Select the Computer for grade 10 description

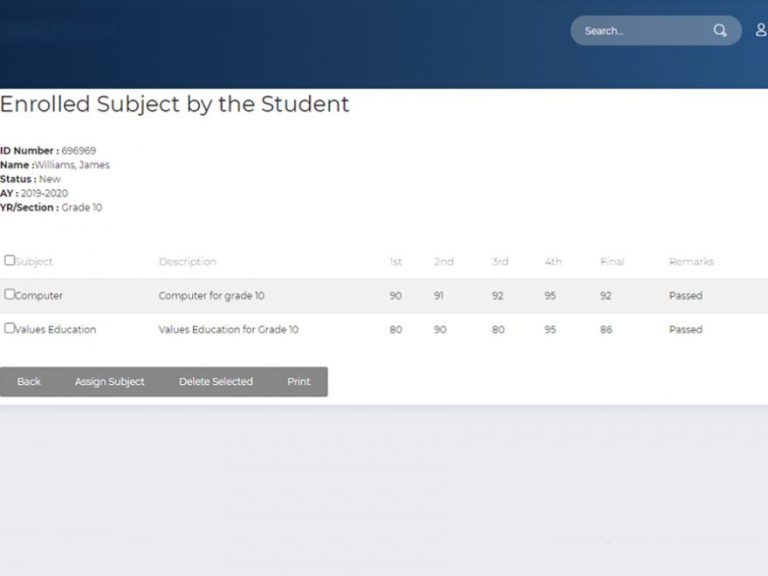[211, 296]
